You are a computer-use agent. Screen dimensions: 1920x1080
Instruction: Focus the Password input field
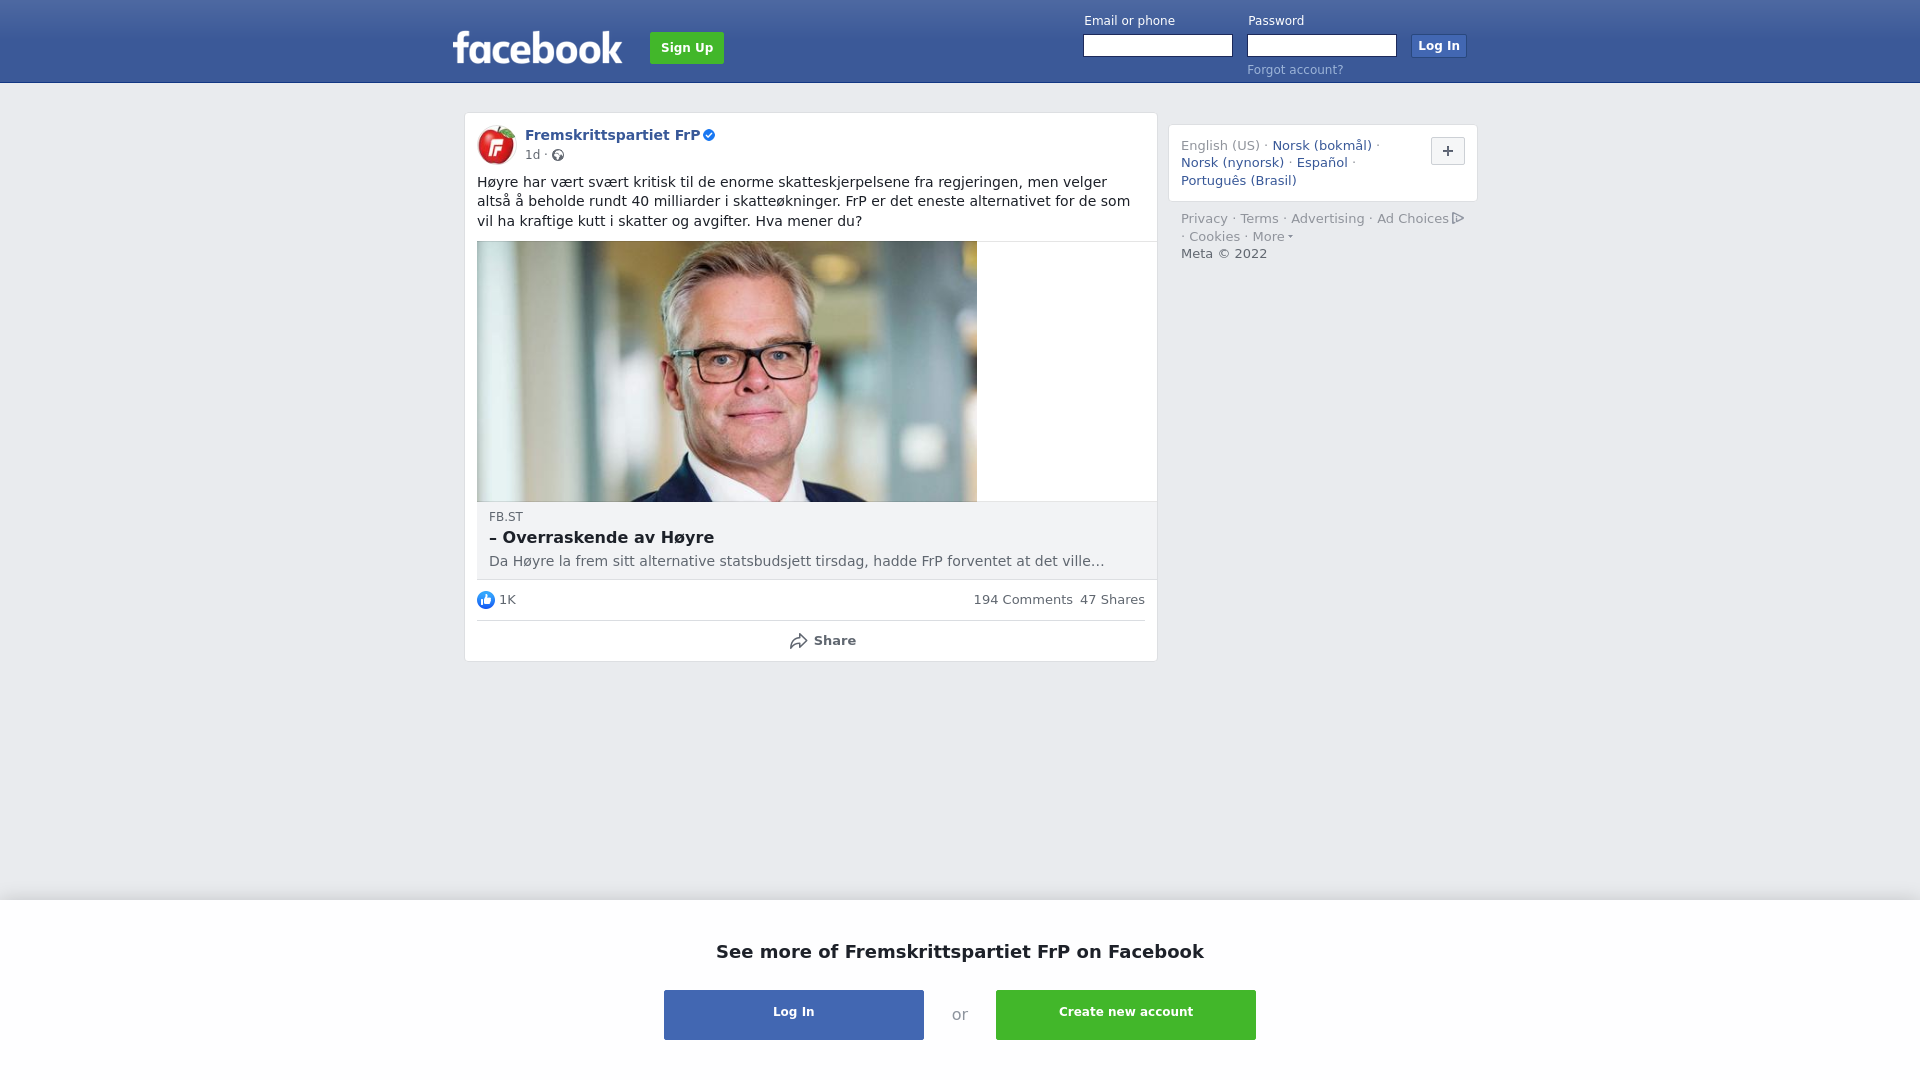(x=1321, y=46)
